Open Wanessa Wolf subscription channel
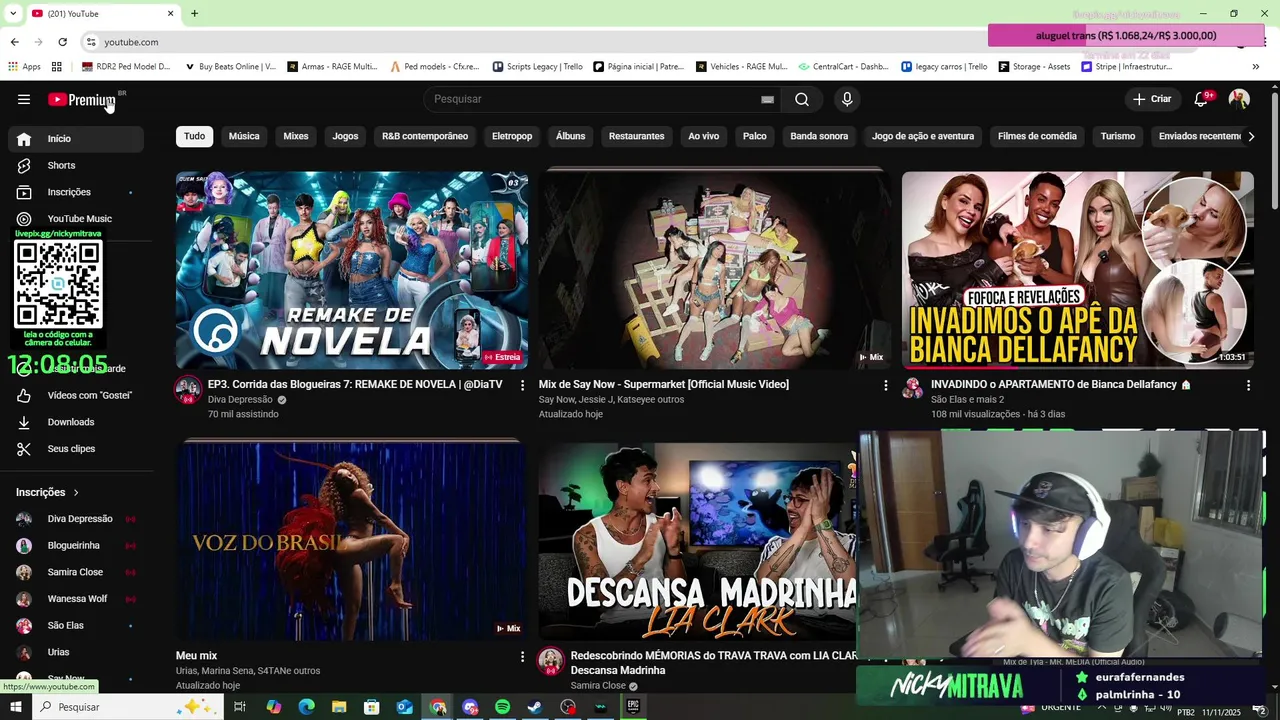 tap(76, 599)
